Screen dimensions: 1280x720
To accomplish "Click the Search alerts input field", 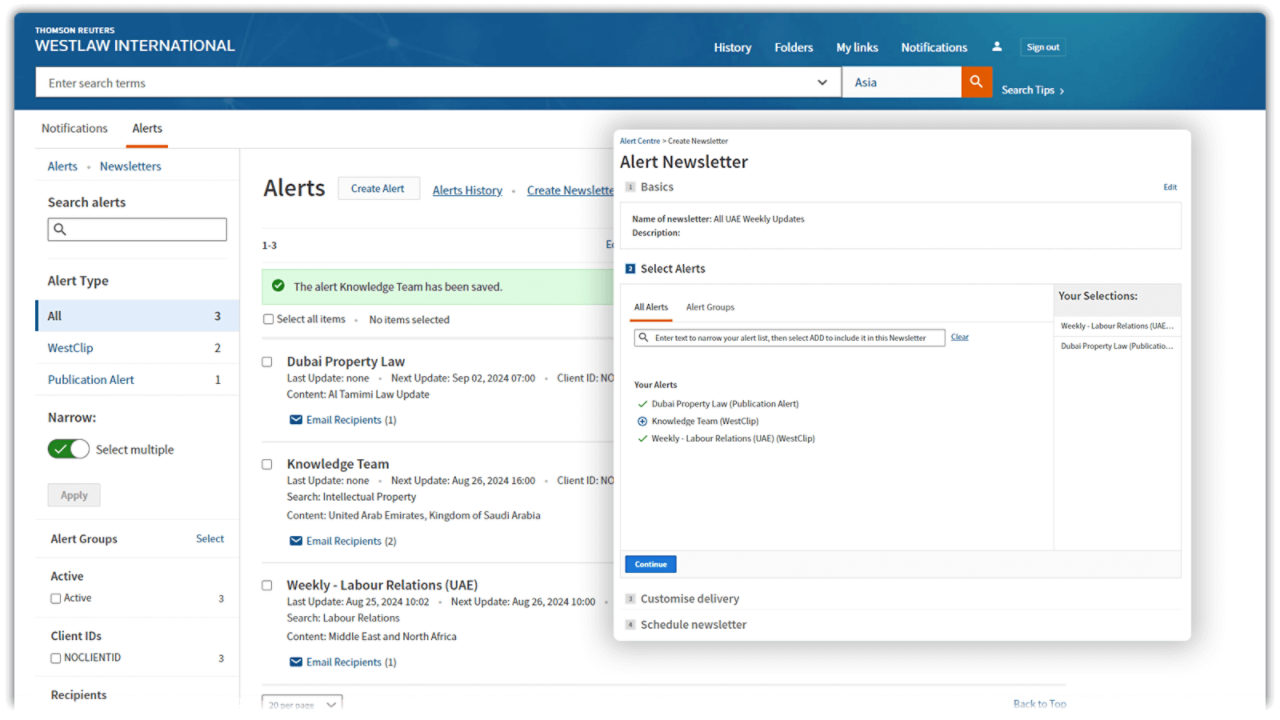I will tap(137, 229).
